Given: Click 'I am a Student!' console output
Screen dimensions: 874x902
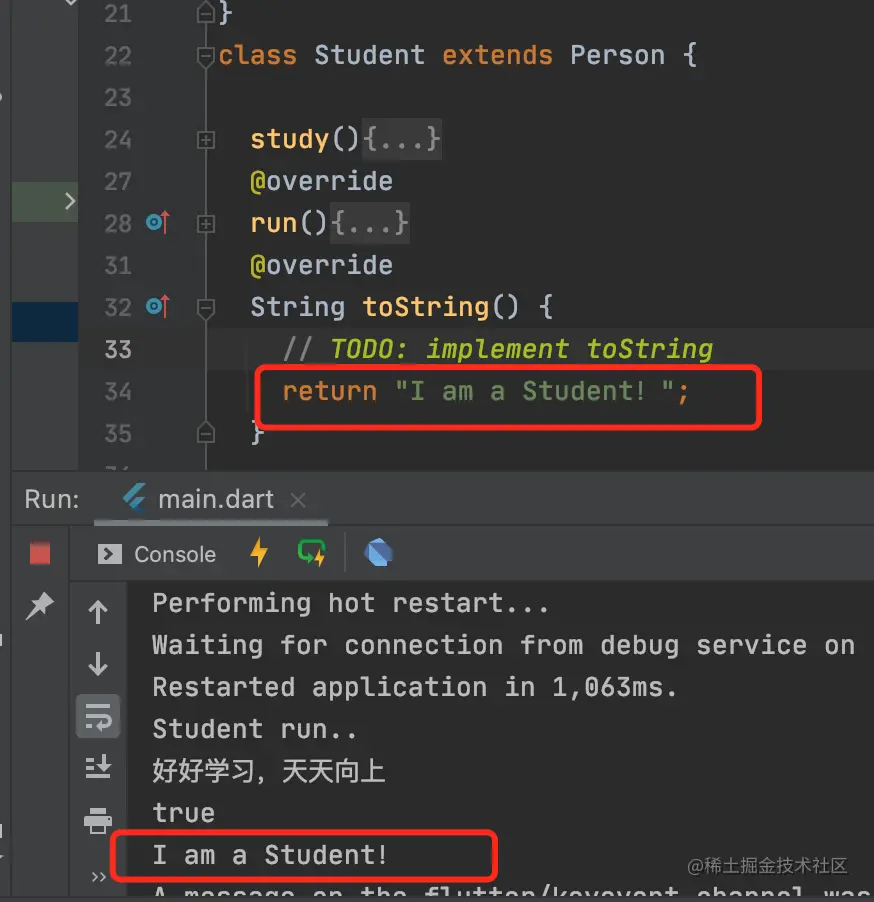Looking at the screenshot, I should [270, 855].
